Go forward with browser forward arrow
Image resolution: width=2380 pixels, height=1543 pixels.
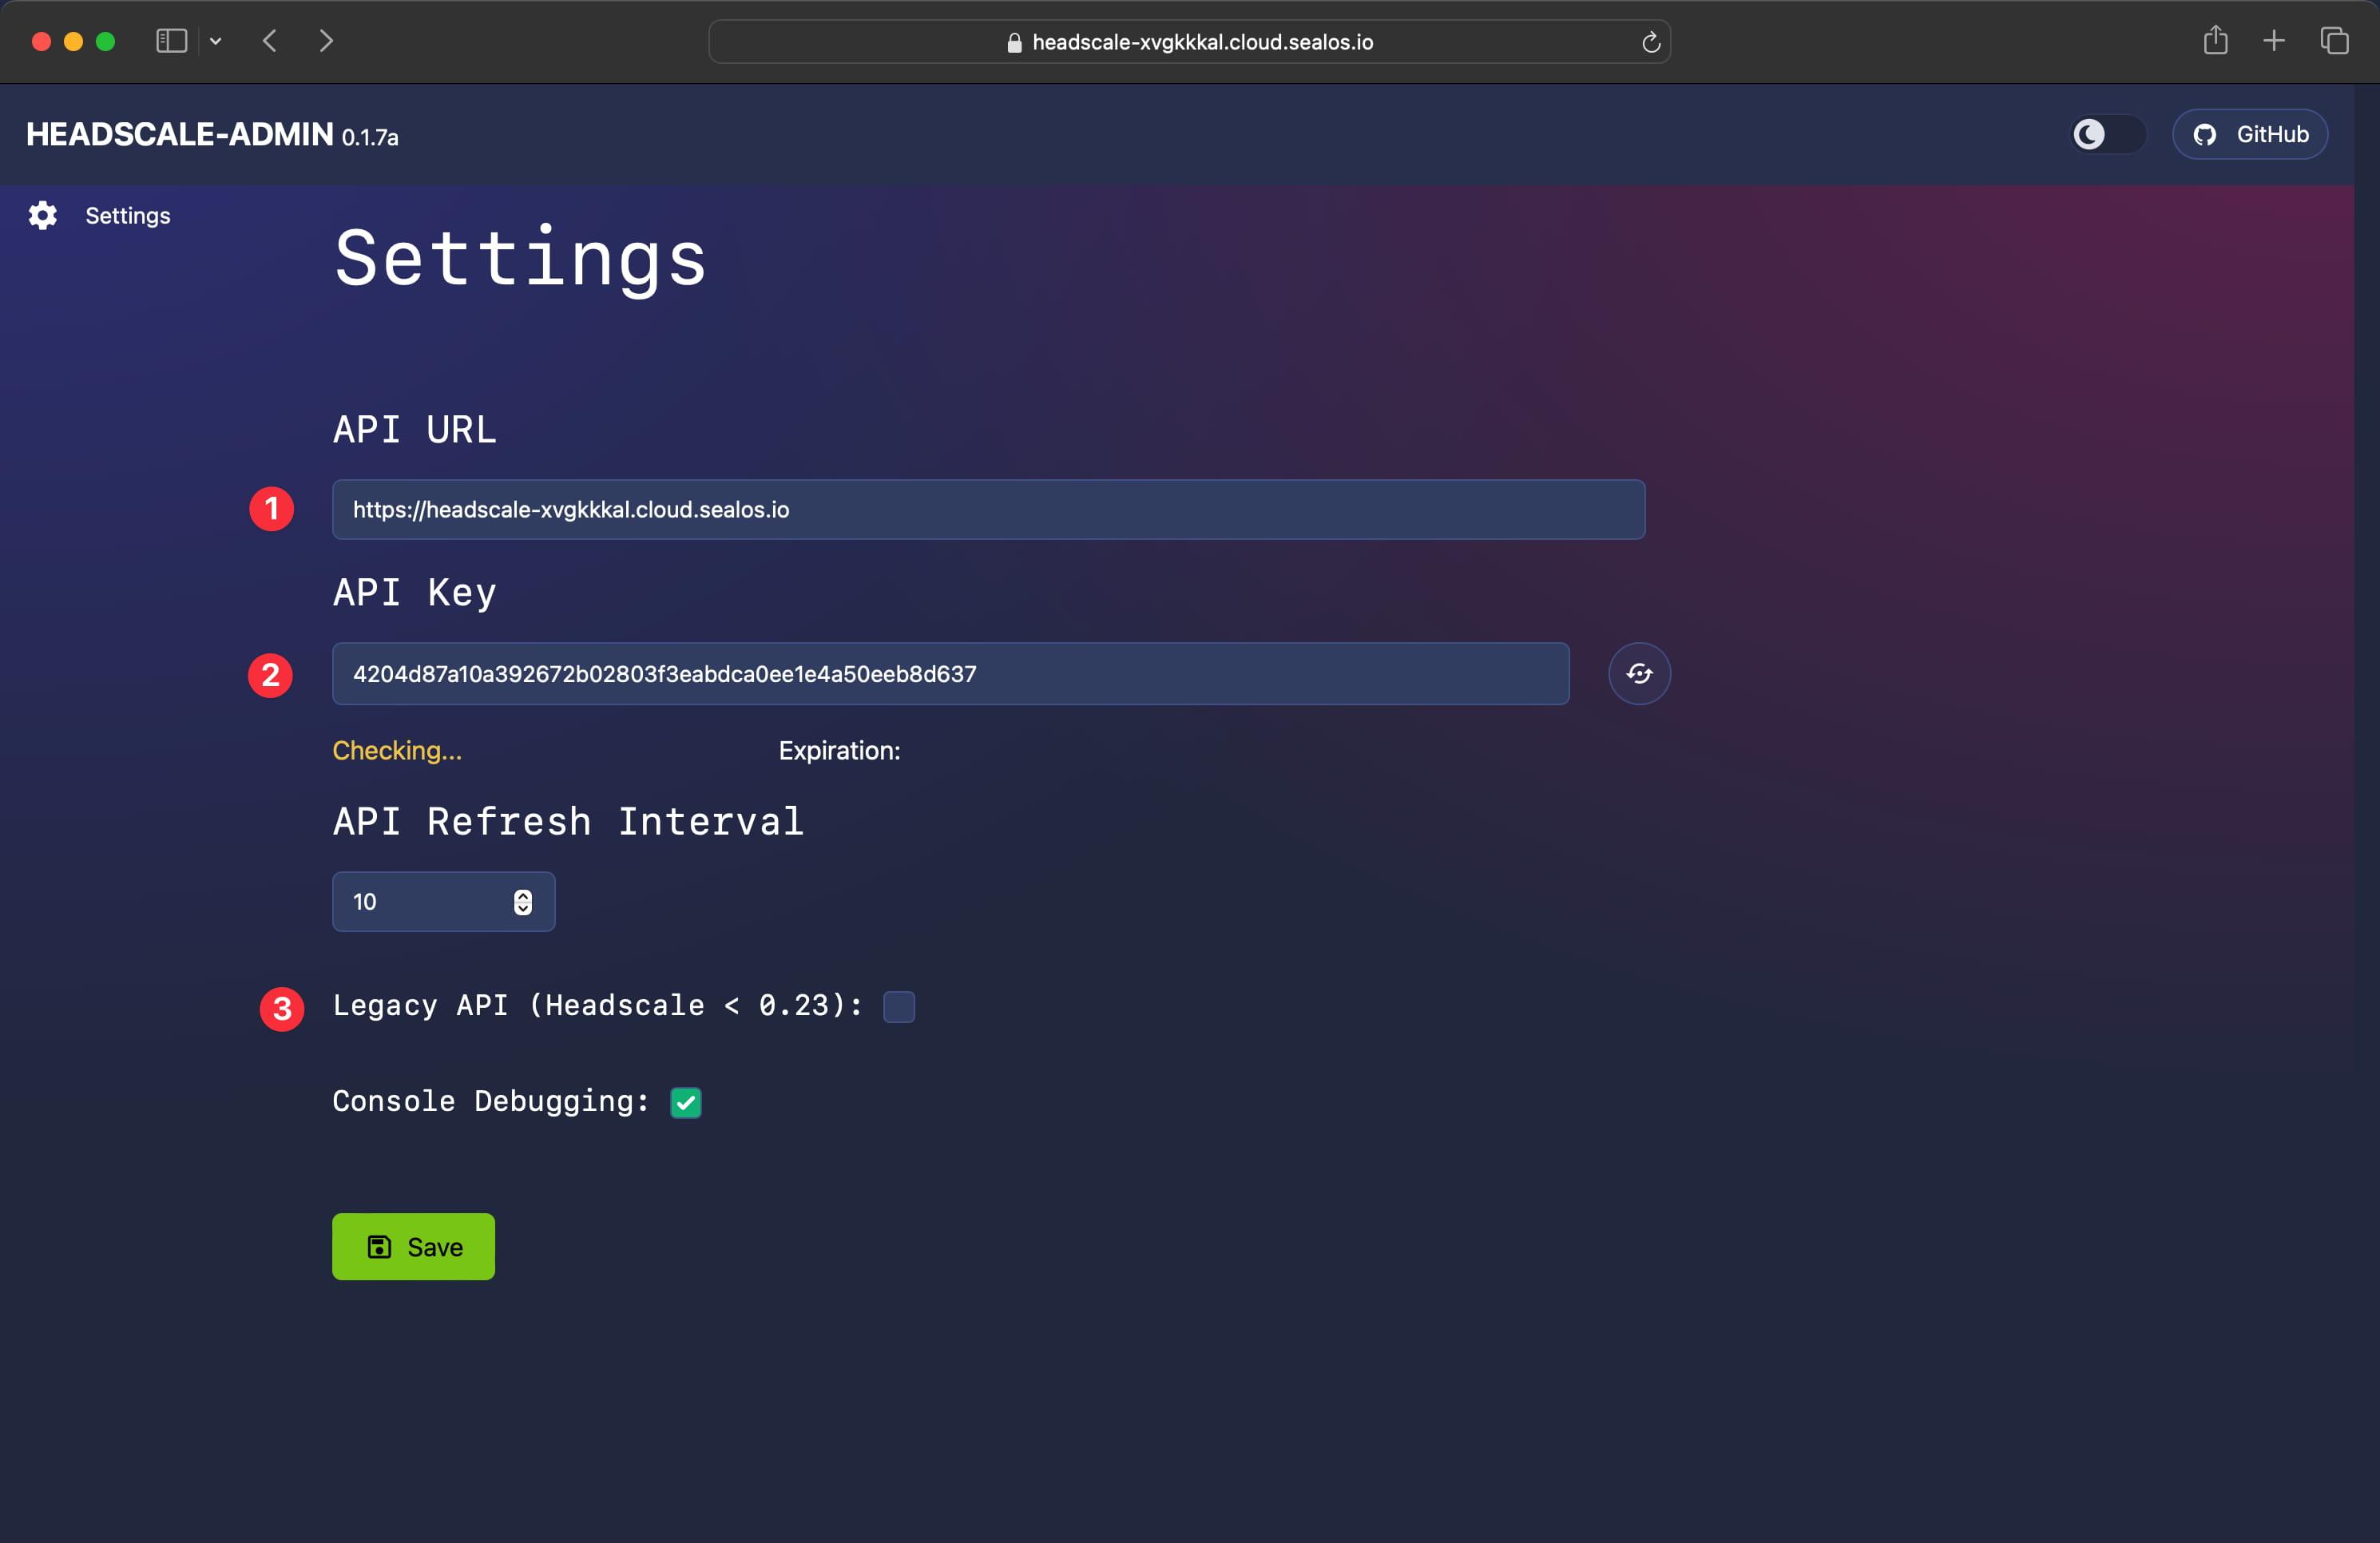326,41
